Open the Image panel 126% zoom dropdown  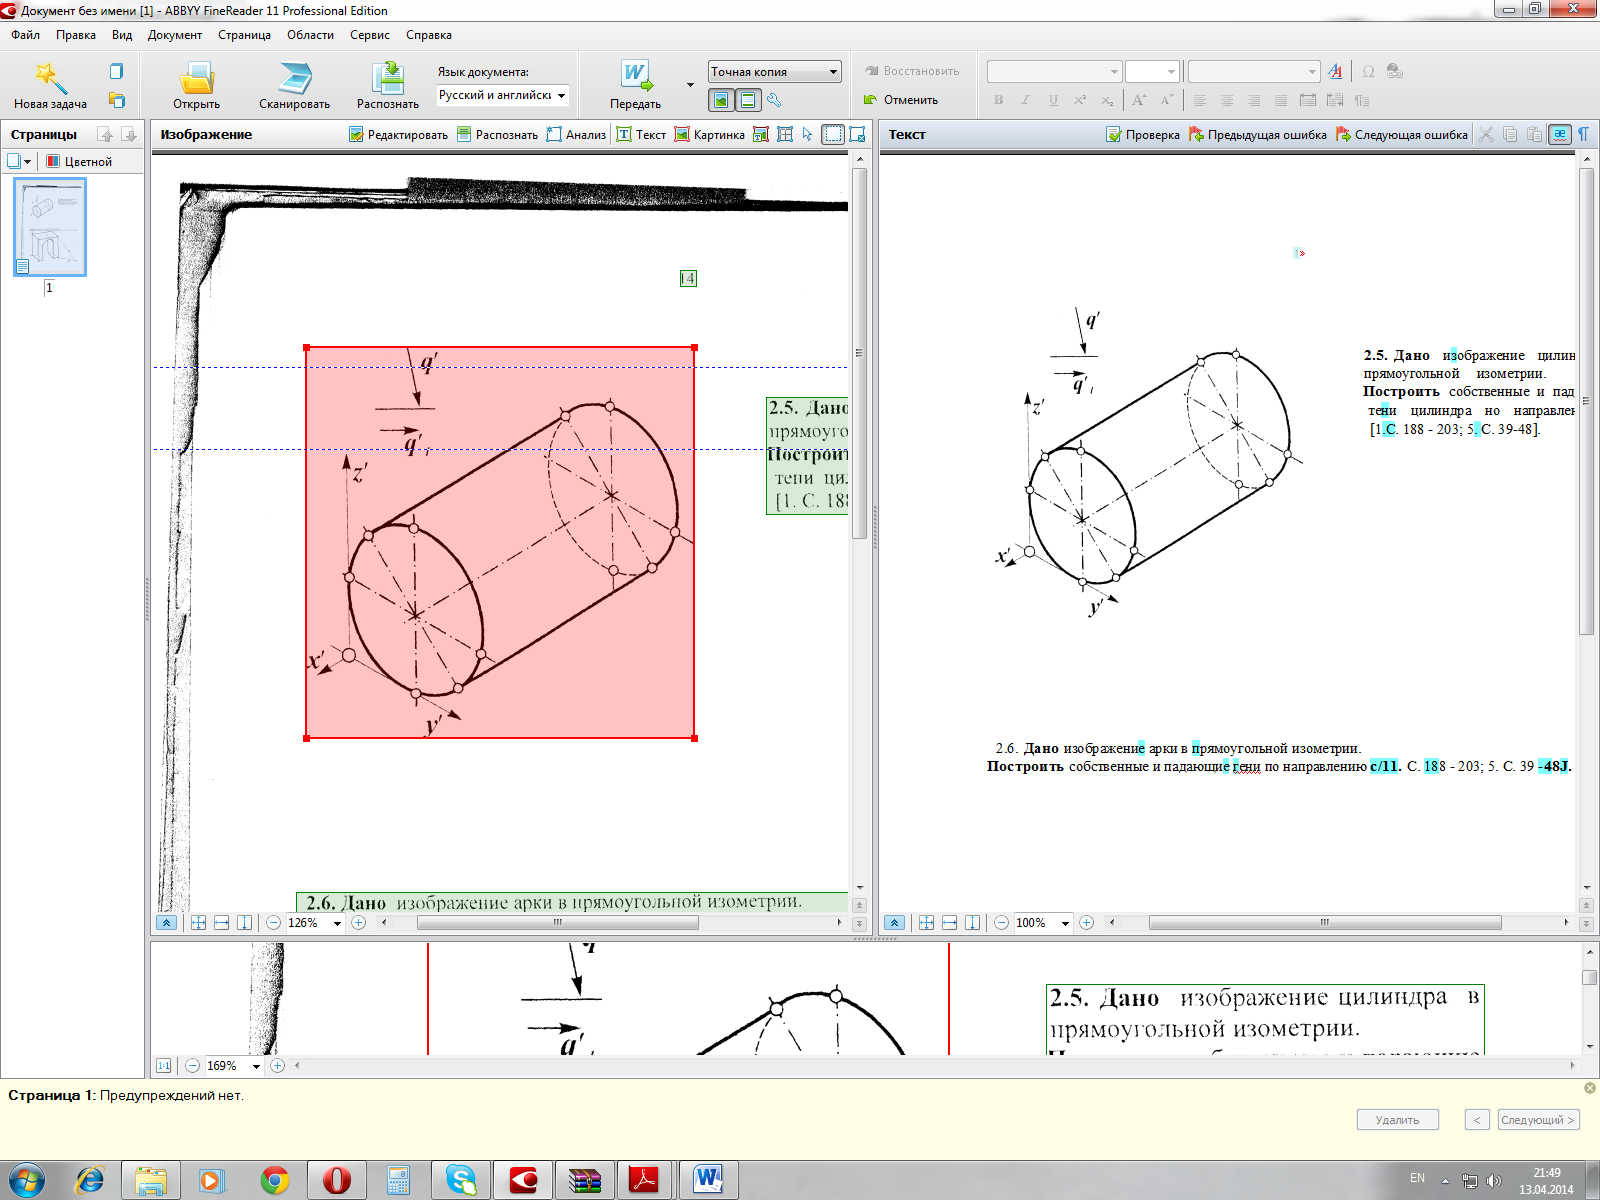(338, 923)
